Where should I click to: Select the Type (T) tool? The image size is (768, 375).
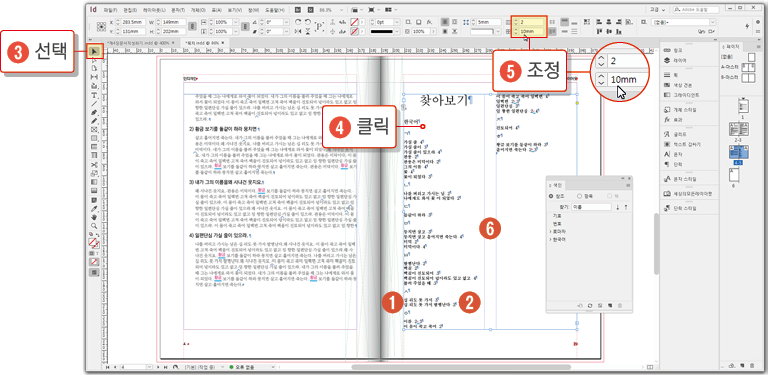pyautogui.click(x=95, y=95)
